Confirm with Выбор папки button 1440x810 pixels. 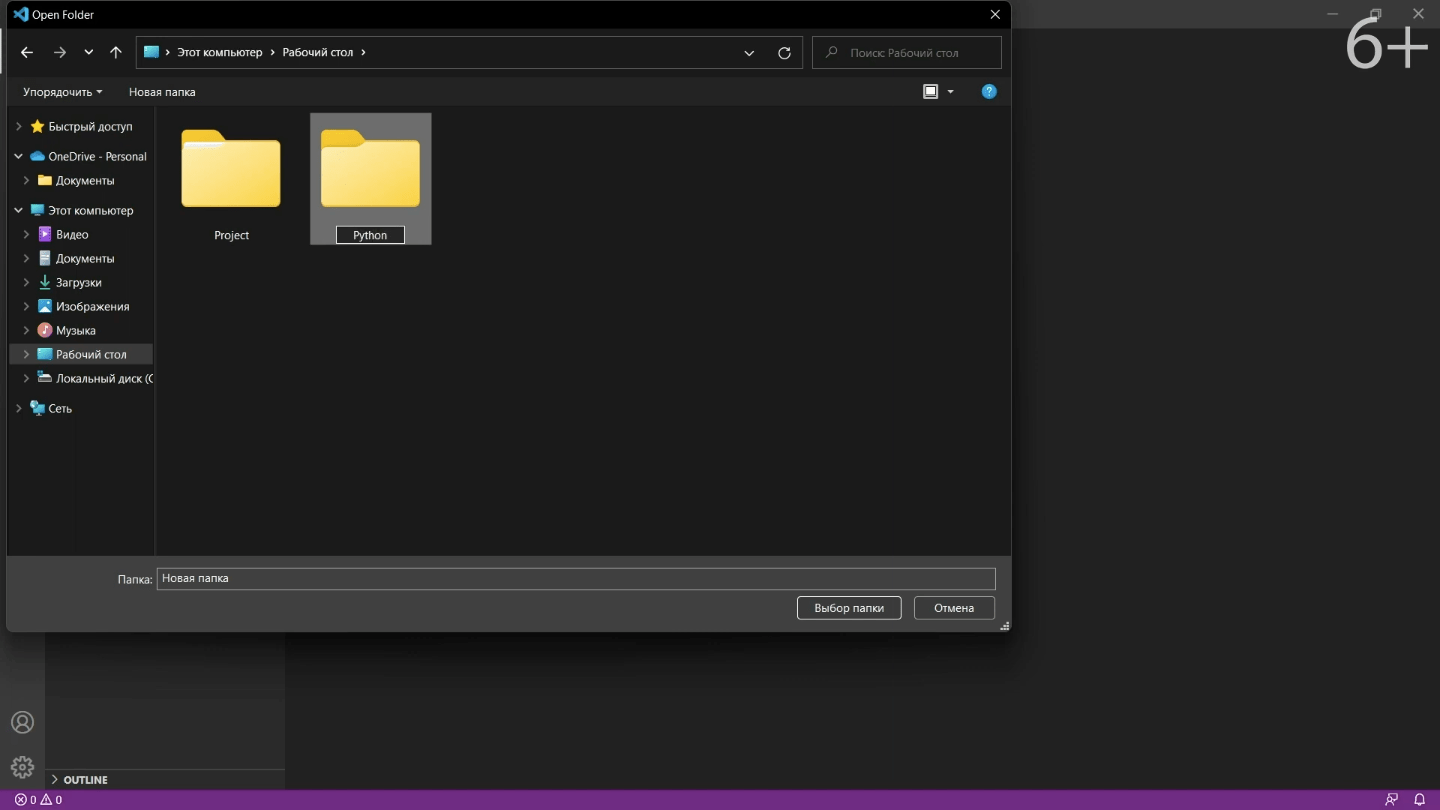tap(849, 608)
